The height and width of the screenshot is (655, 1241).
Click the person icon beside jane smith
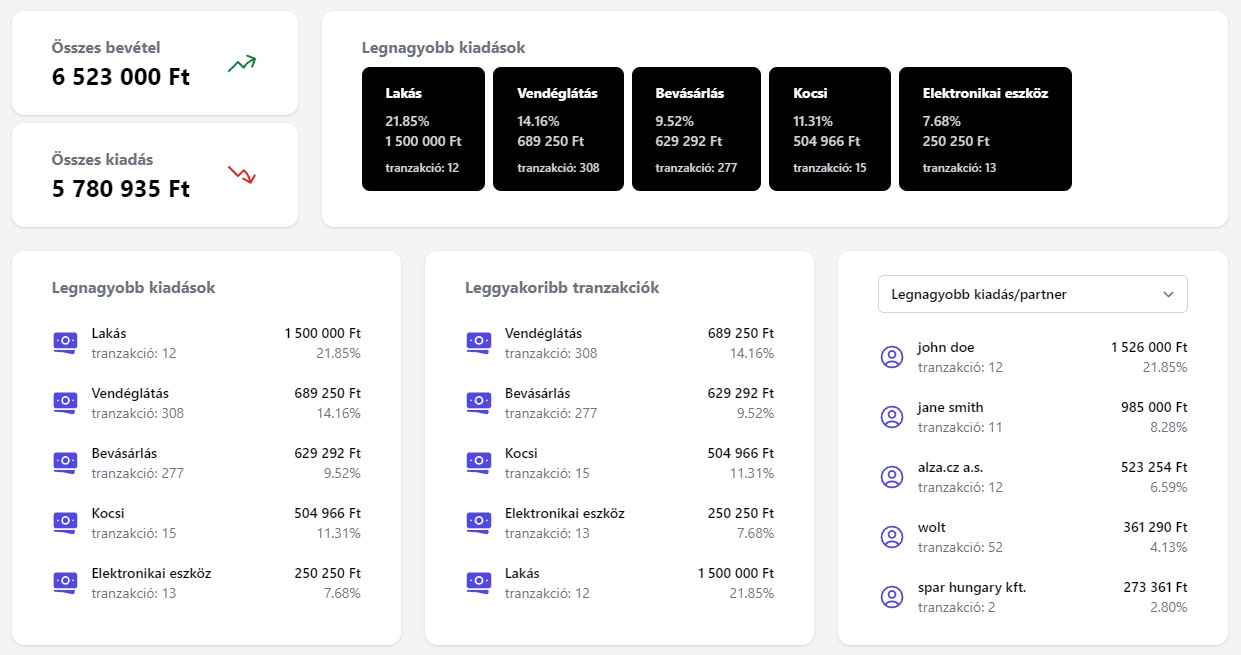[x=892, y=416]
